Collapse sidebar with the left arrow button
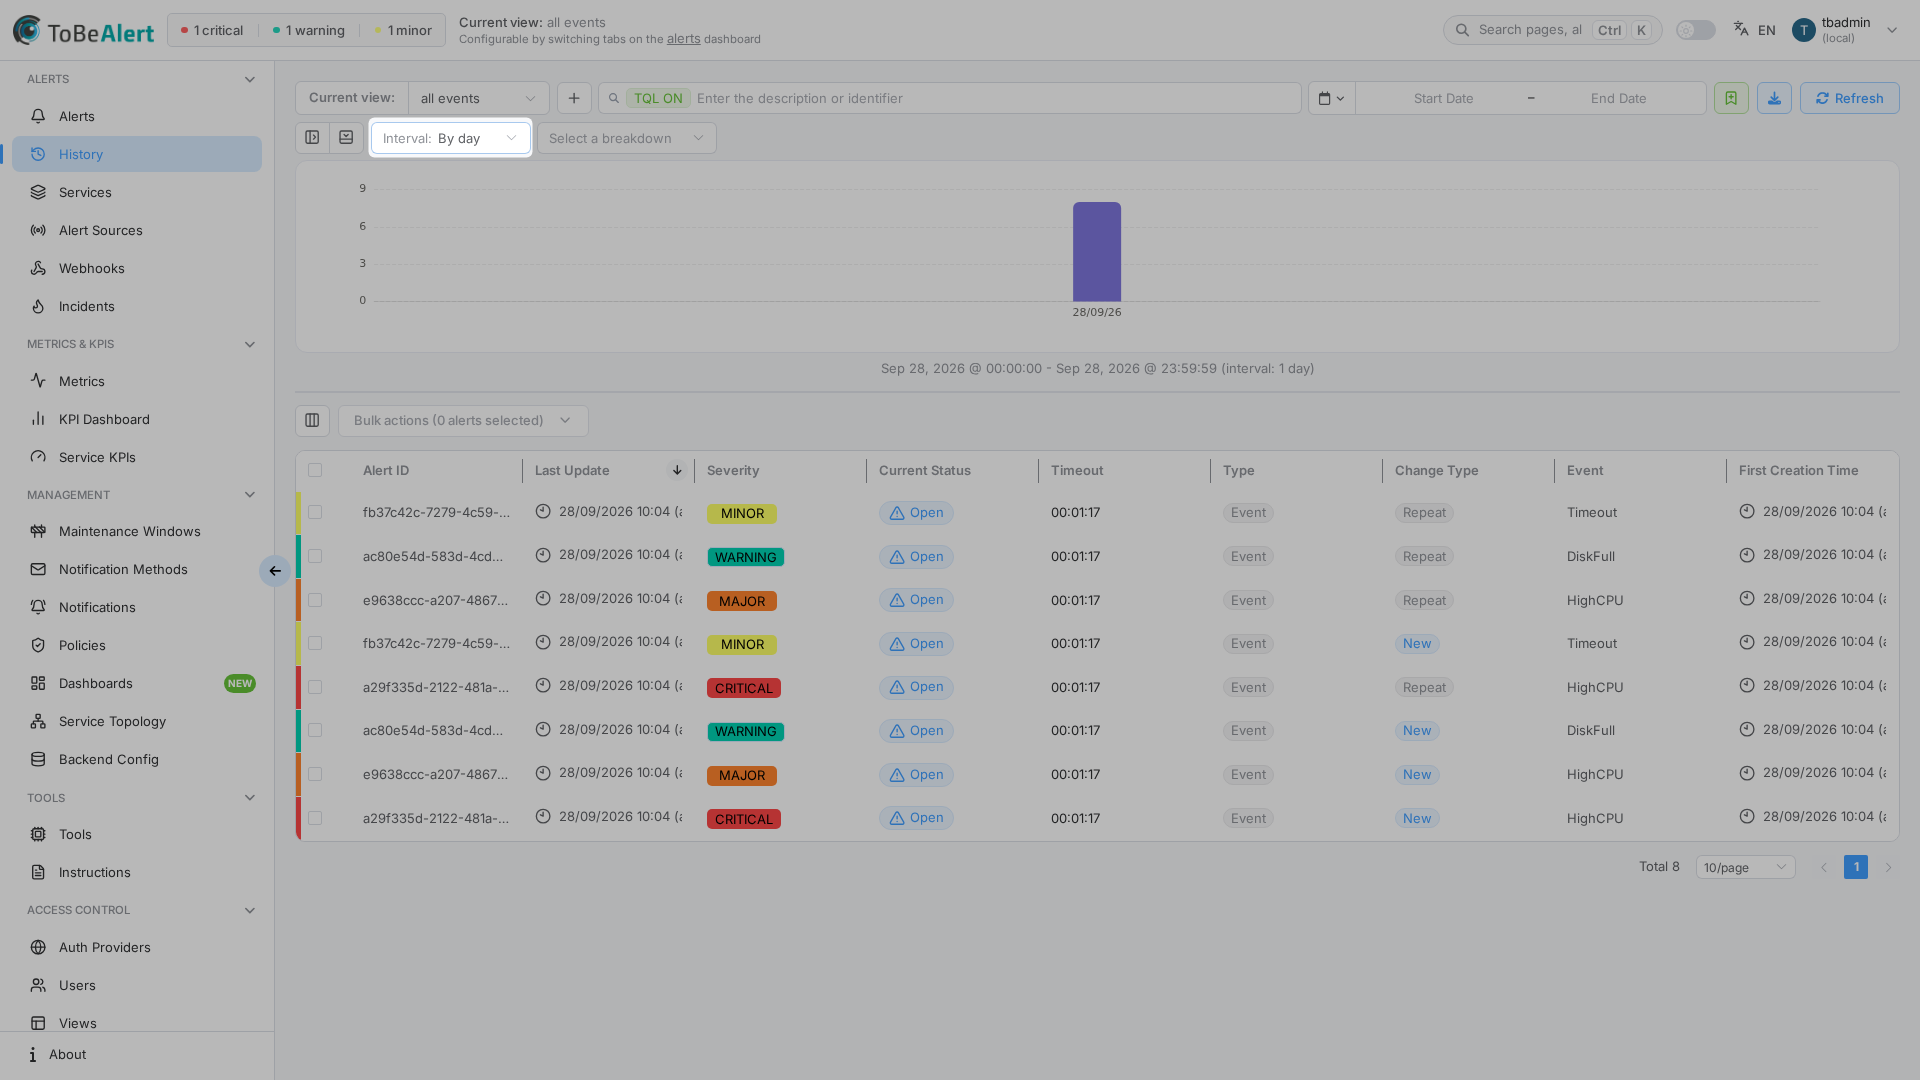Viewport: 1920px width, 1080px height. tap(275, 571)
